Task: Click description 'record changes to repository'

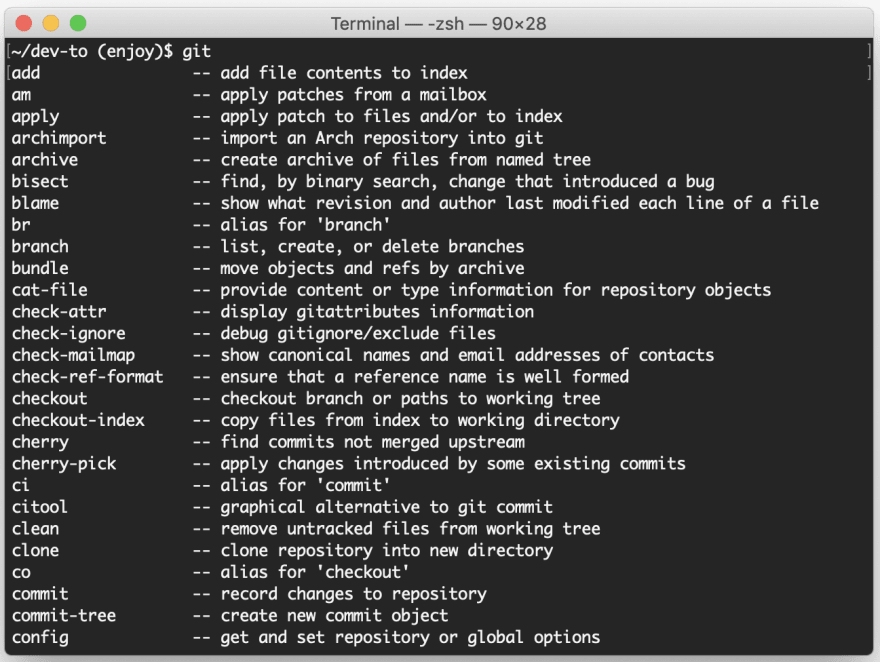Action: (x=353, y=594)
